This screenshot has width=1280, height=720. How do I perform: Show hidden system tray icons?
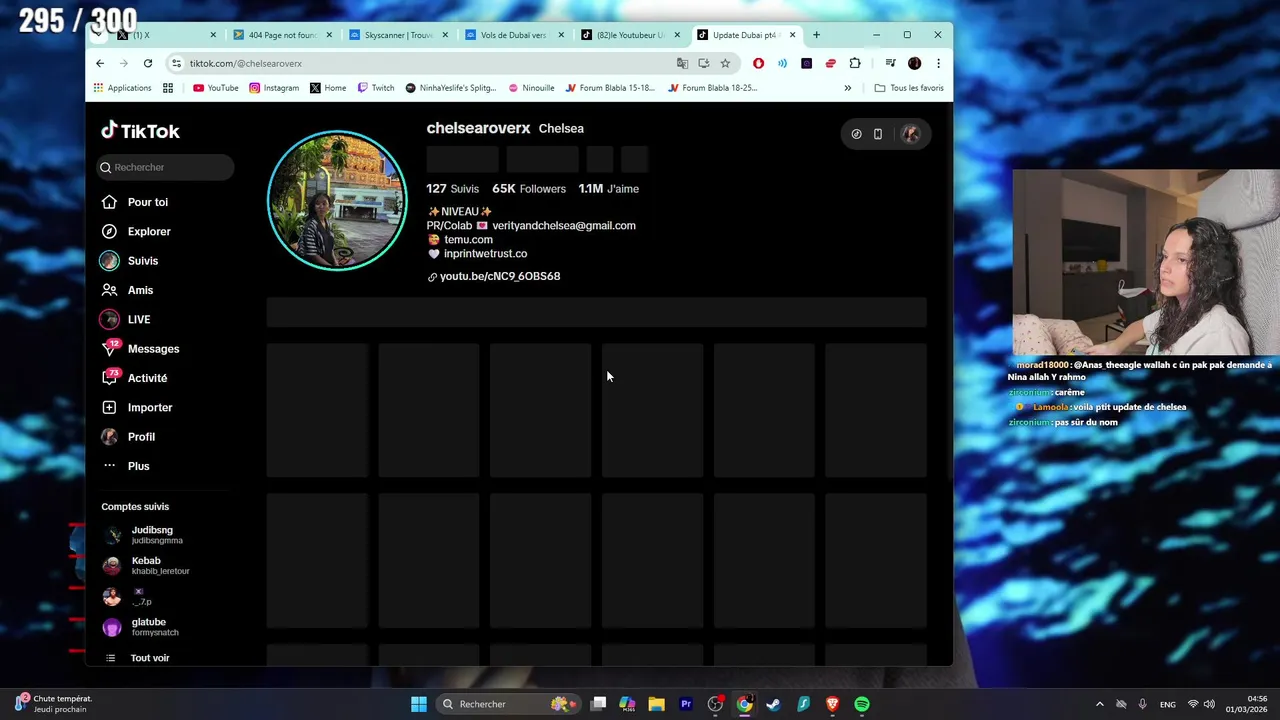[x=1100, y=704]
